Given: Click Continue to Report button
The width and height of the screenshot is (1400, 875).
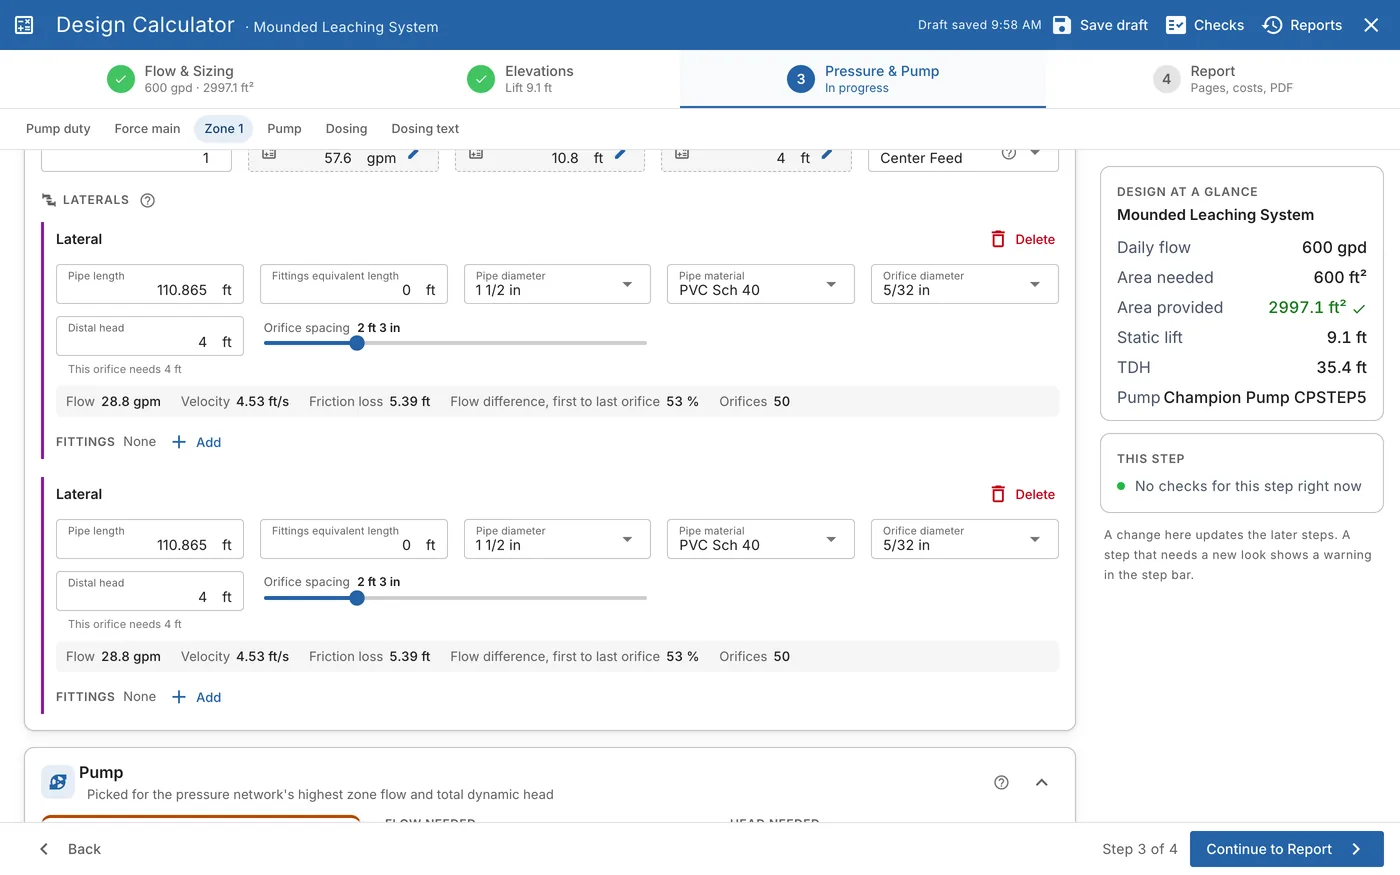Looking at the screenshot, I should click(1287, 849).
